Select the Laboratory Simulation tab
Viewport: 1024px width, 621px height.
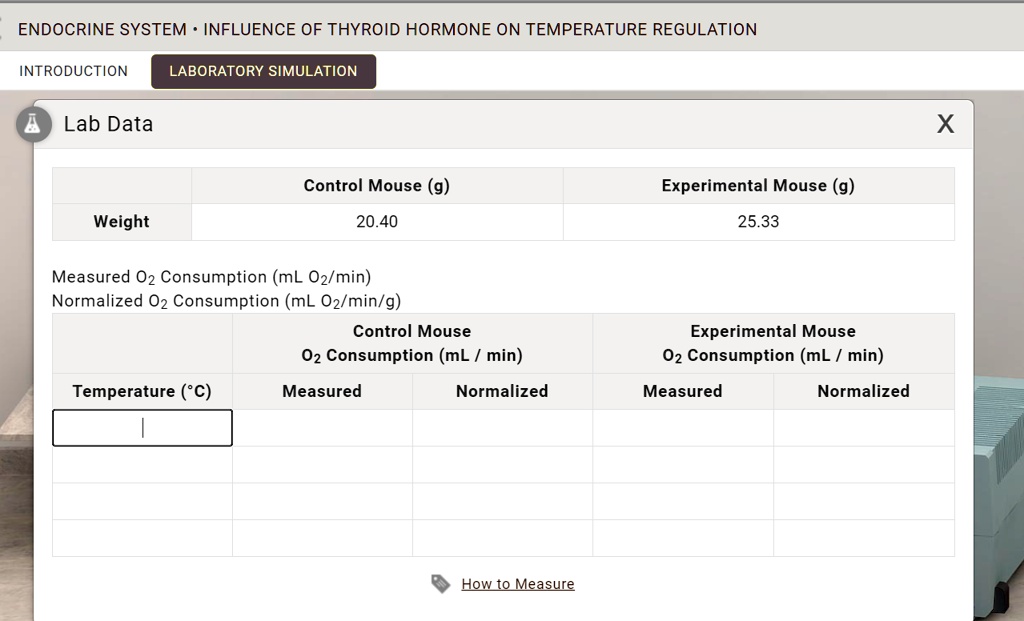[263, 71]
